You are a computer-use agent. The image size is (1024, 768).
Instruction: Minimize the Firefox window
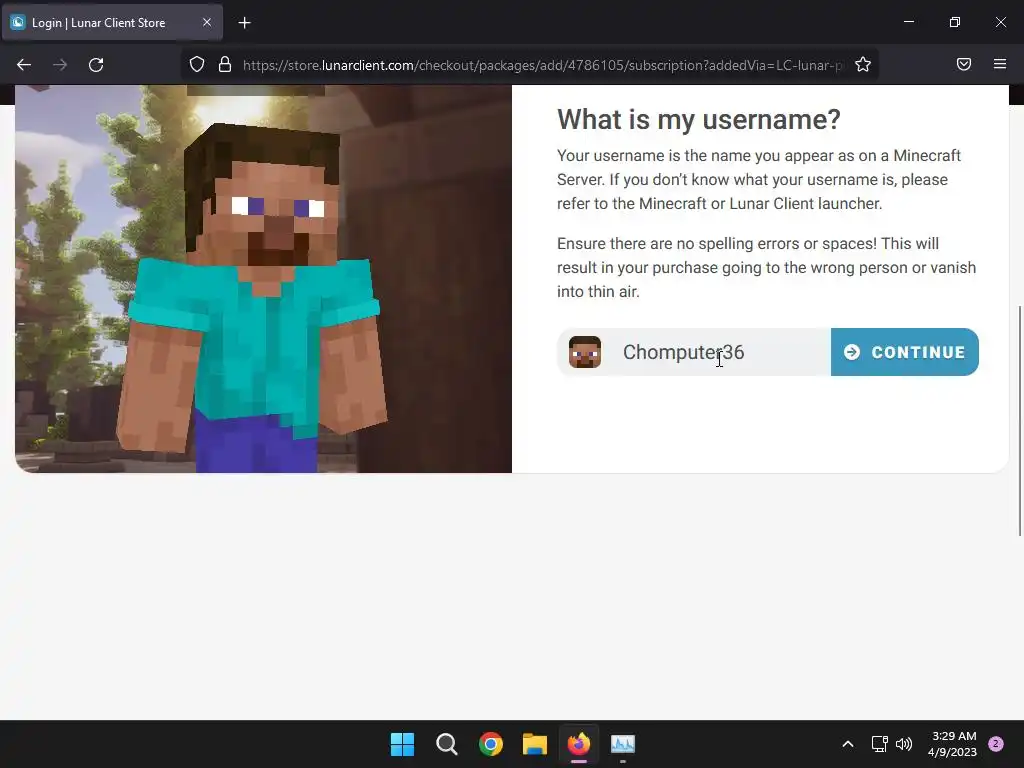[909, 22]
